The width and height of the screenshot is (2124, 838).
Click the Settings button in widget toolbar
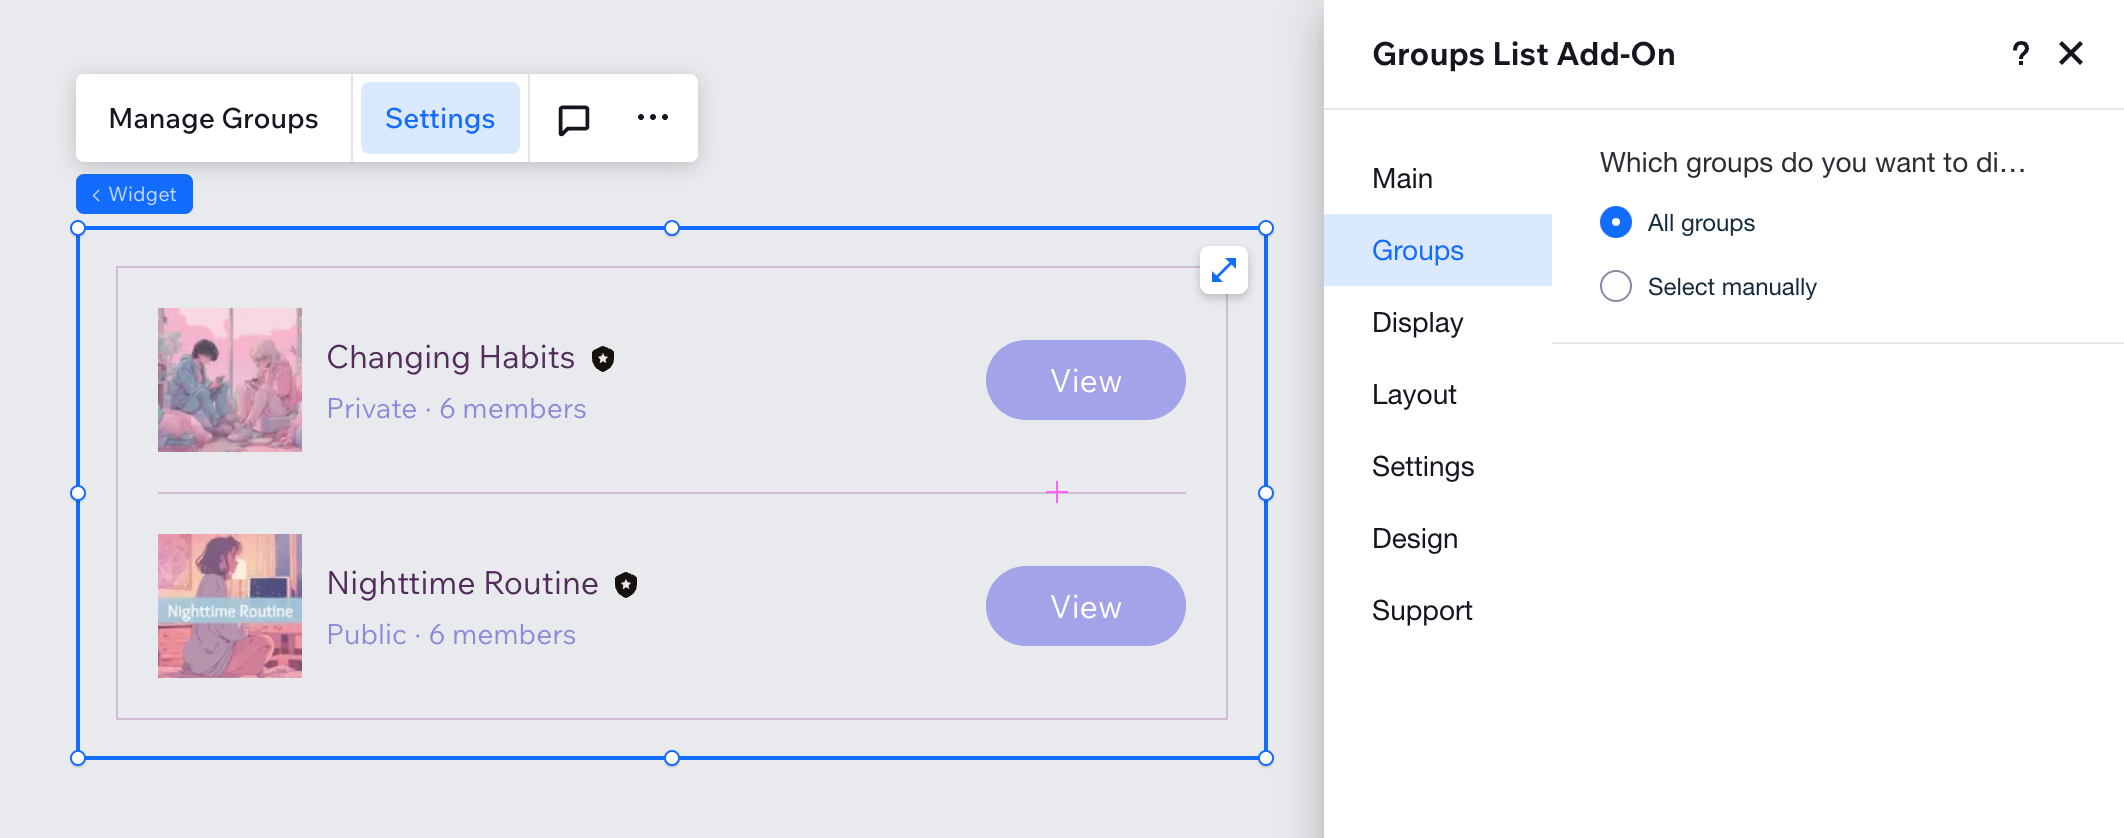pos(440,118)
